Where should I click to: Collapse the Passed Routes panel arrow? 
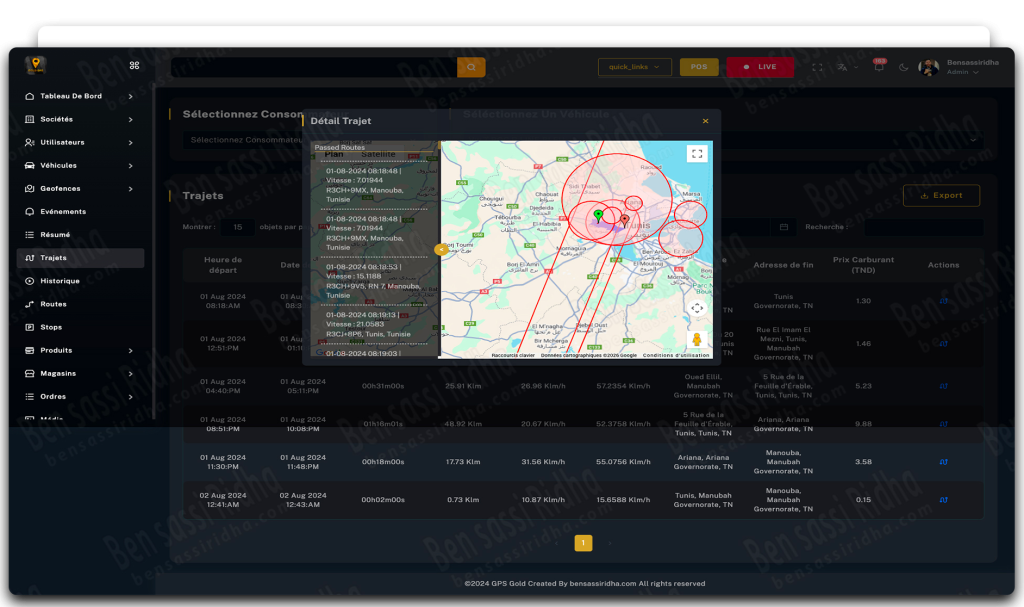[441, 249]
